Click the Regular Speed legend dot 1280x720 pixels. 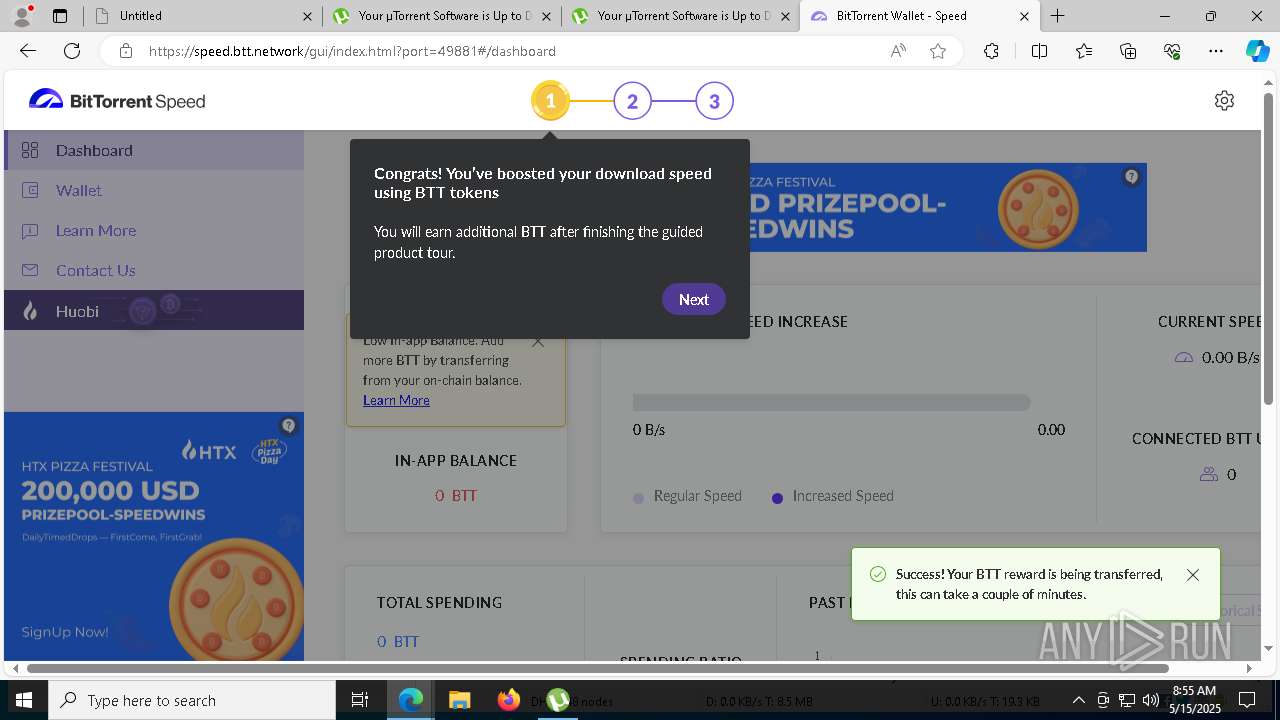(639, 498)
